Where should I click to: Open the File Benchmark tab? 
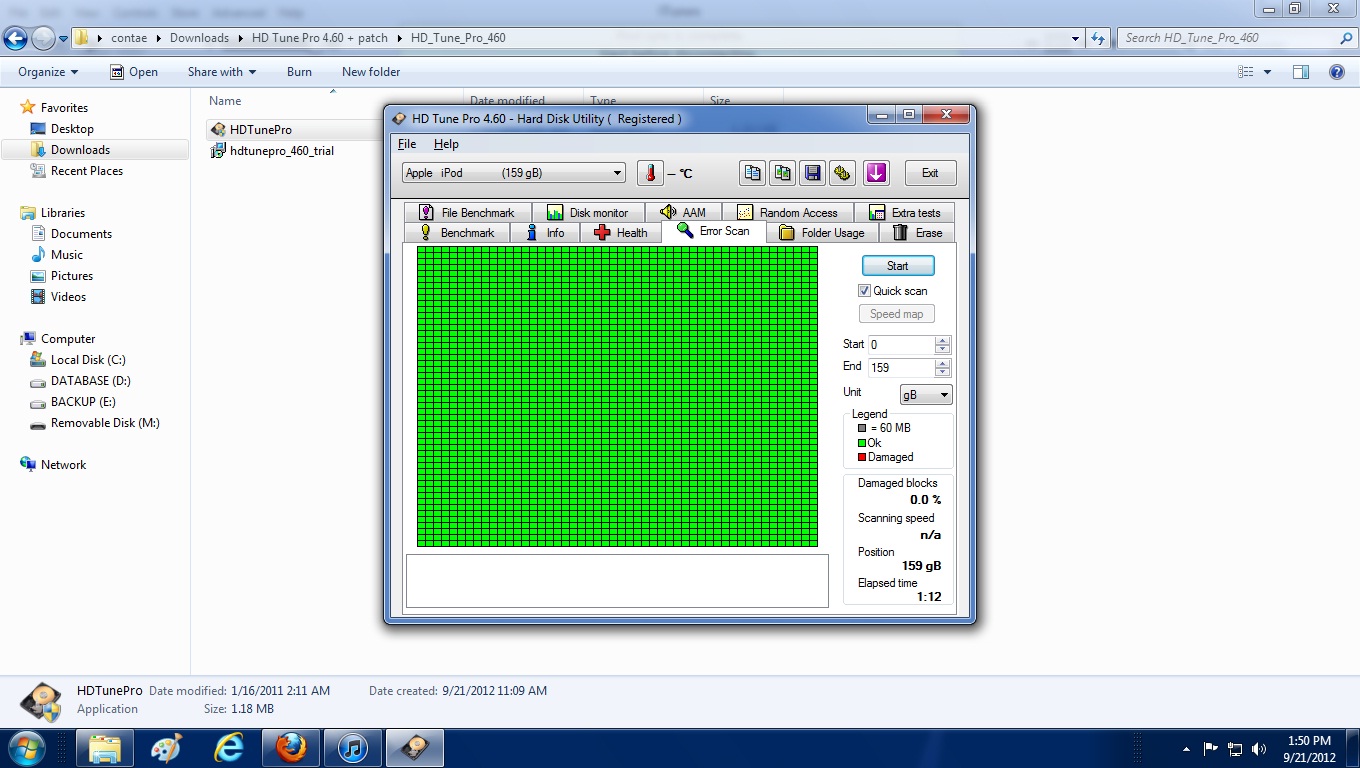(467, 213)
